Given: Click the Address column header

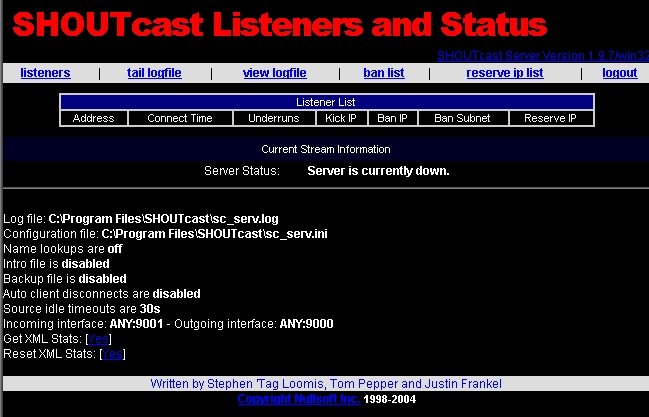Looking at the screenshot, I should click(94, 118).
